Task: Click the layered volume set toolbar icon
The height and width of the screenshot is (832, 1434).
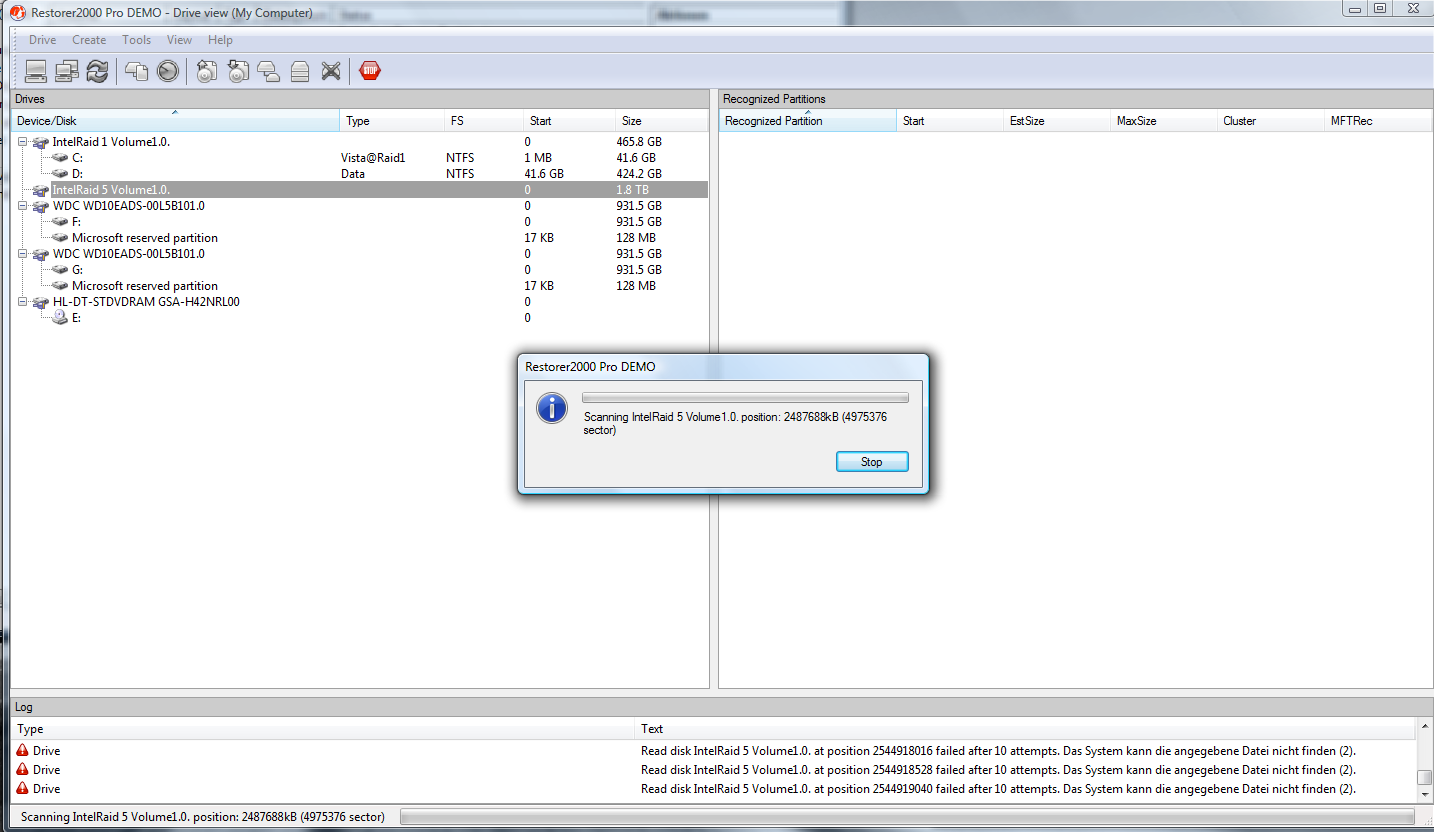Action: coord(300,71)
